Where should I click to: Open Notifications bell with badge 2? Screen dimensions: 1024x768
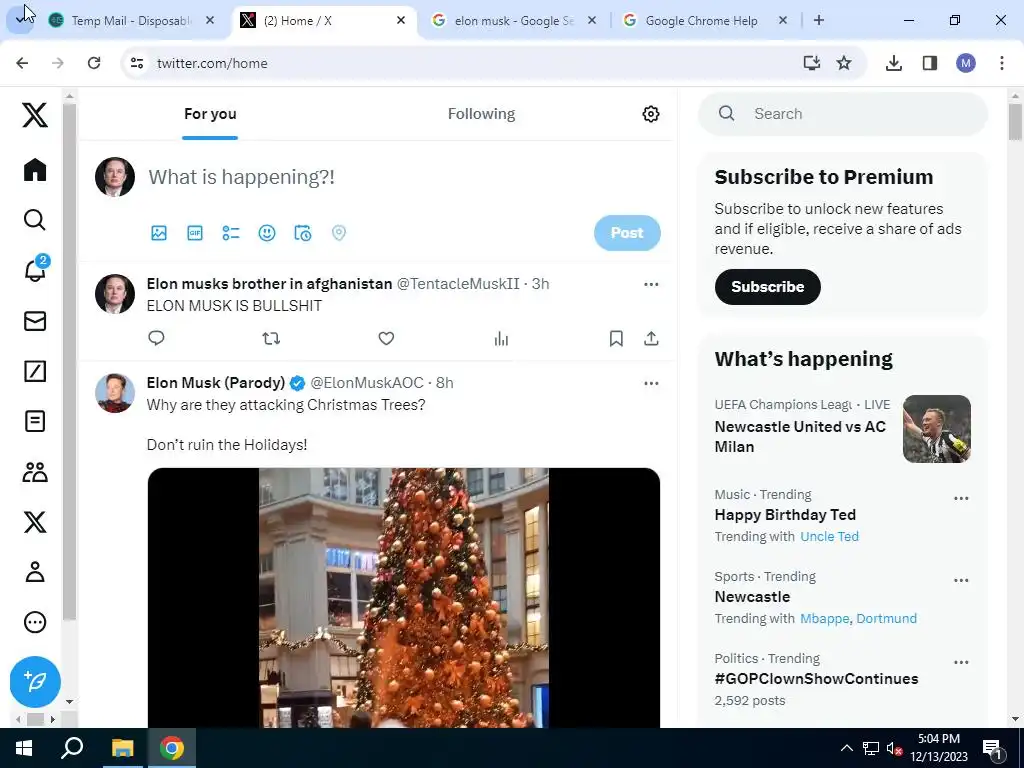click(x=35, y=270)
